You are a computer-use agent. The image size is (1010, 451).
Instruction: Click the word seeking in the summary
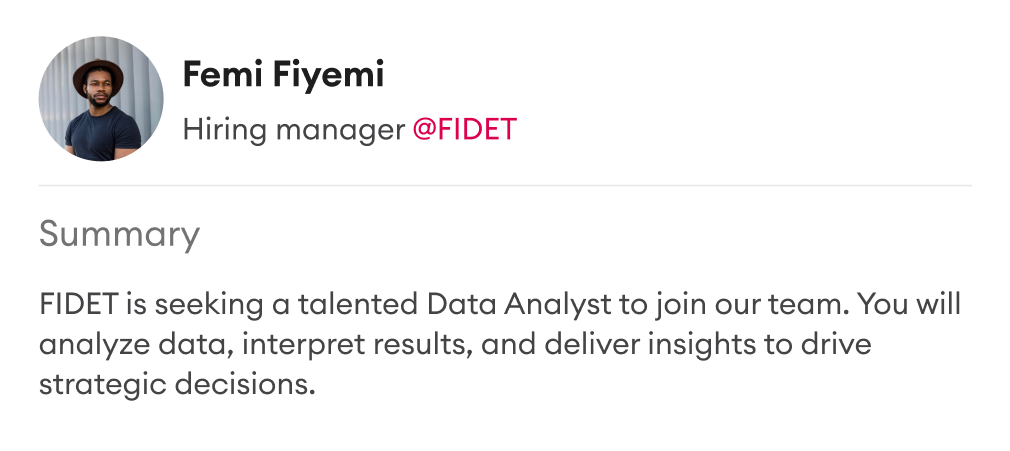[x=208, y=305]
